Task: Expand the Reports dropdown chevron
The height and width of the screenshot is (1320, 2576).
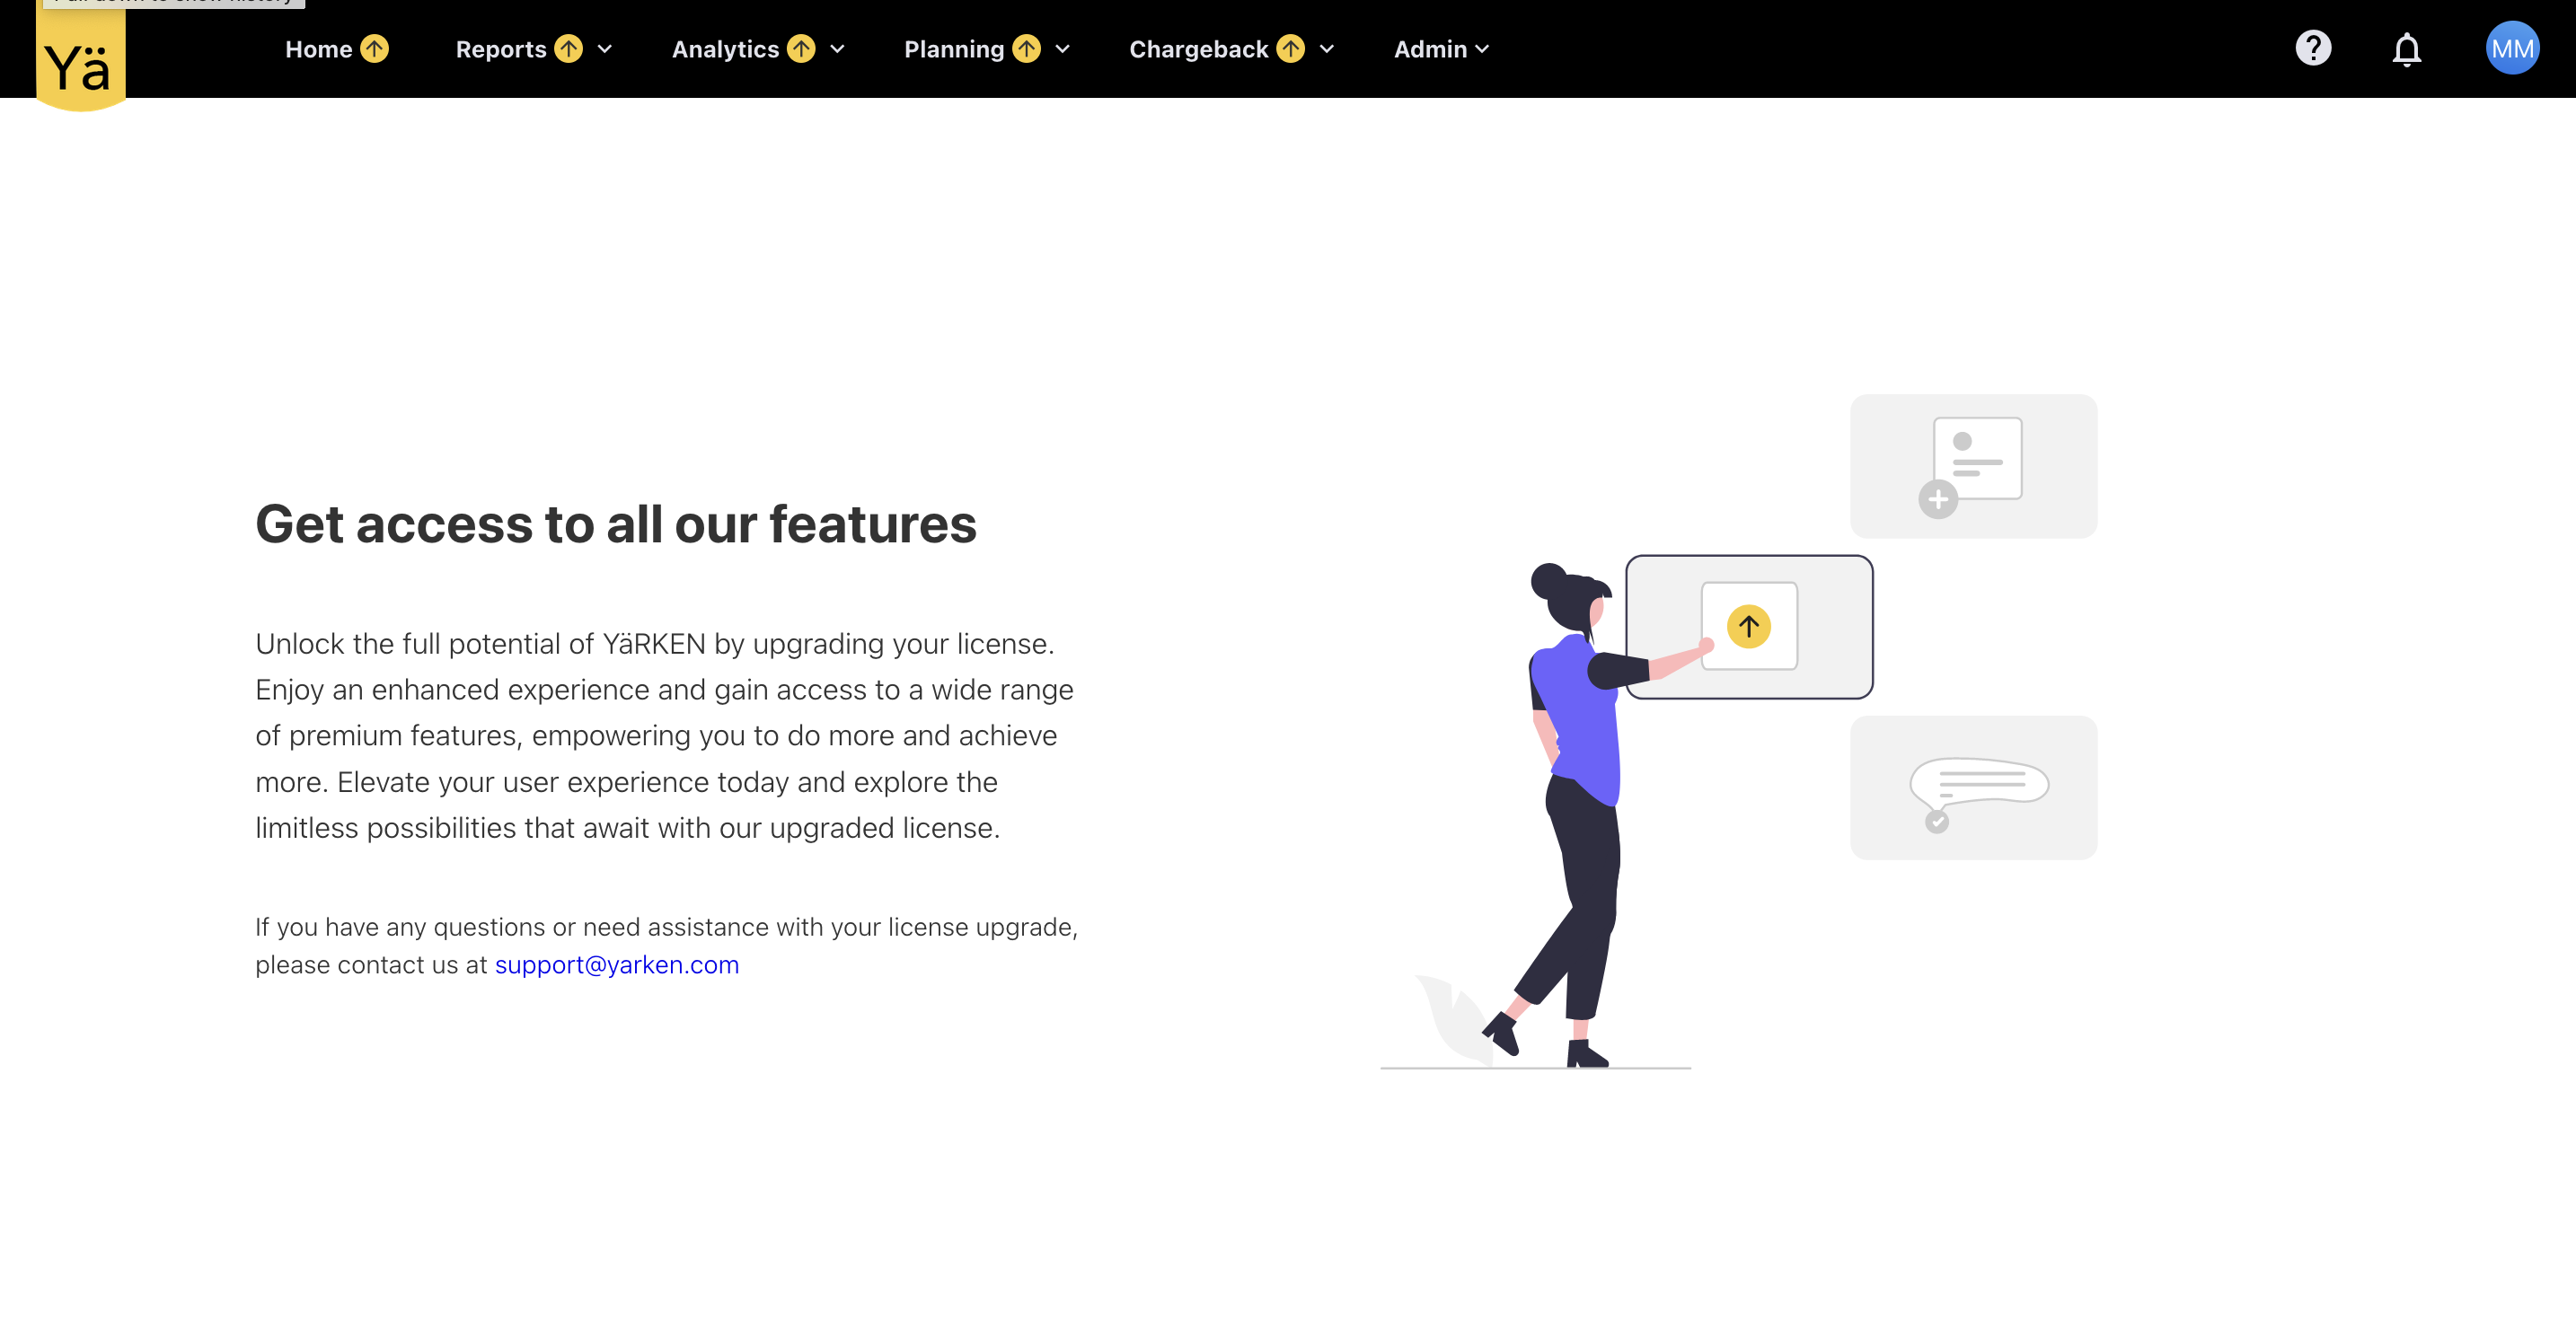Action: pyautogui.click(x=605, y=49)
